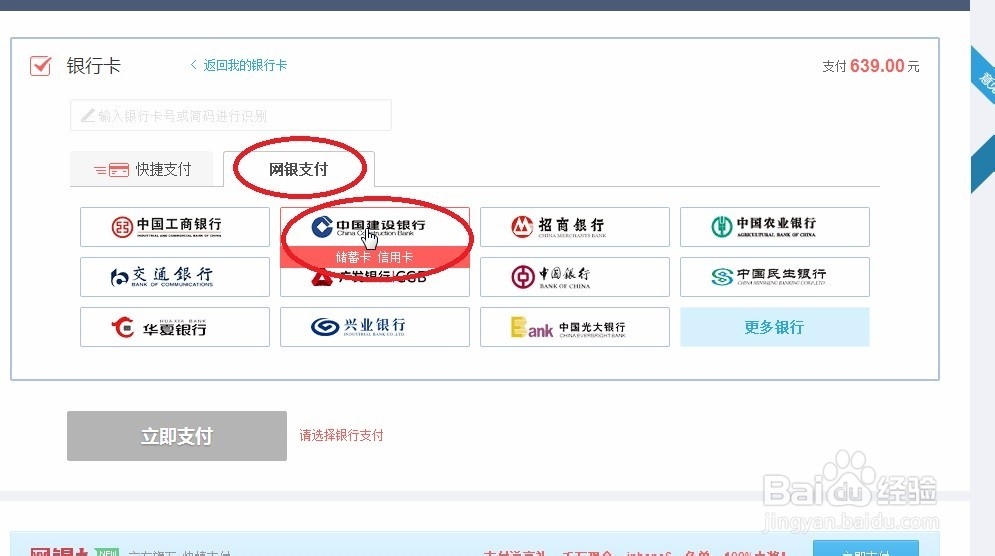Click the pencil icon in card input
Screen dimensions: 995x556
(x=88, y=116)
